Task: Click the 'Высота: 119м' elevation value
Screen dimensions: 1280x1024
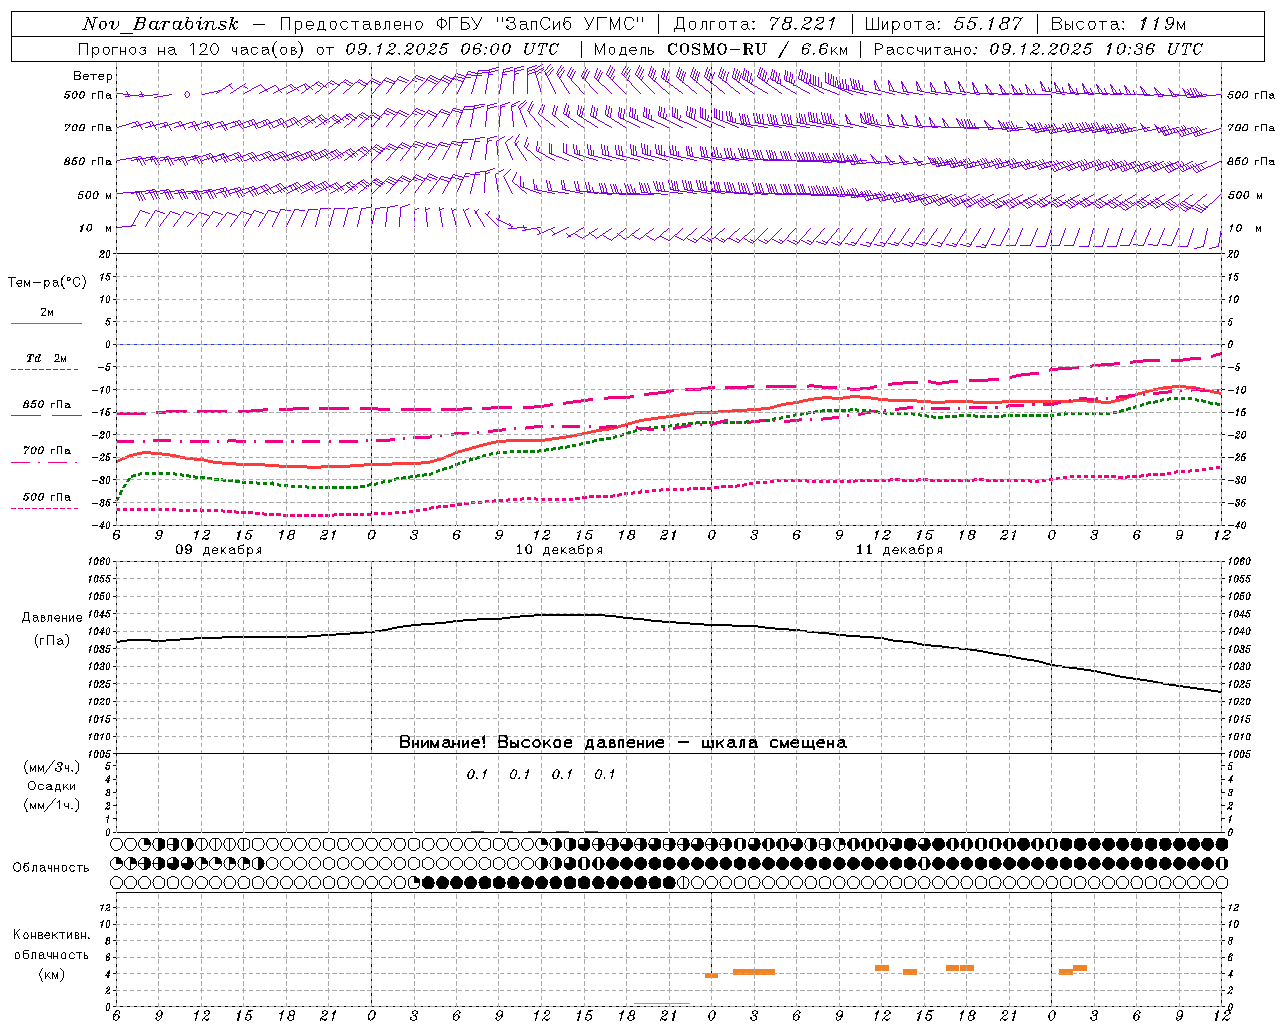Action: [x=1118, y=24]
